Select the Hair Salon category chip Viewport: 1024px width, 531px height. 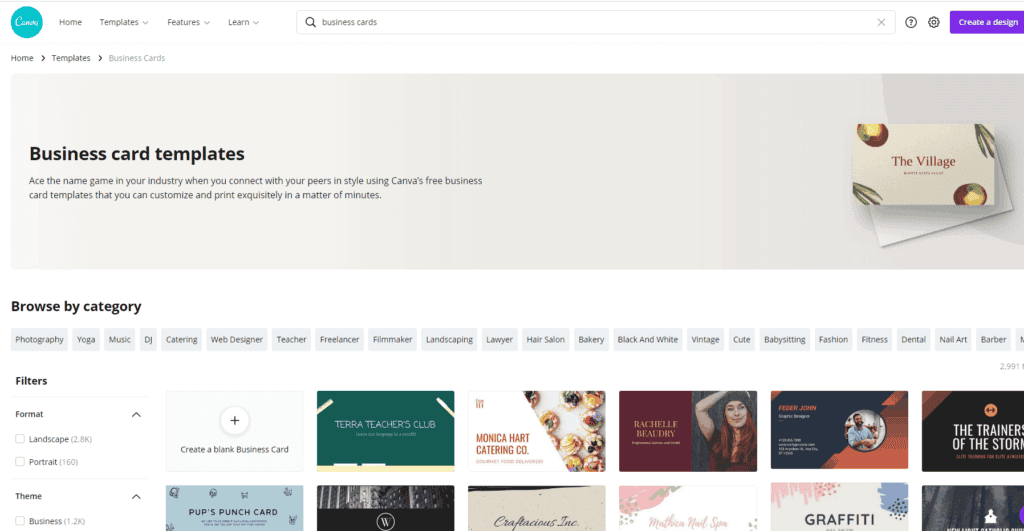pos(545,340)
